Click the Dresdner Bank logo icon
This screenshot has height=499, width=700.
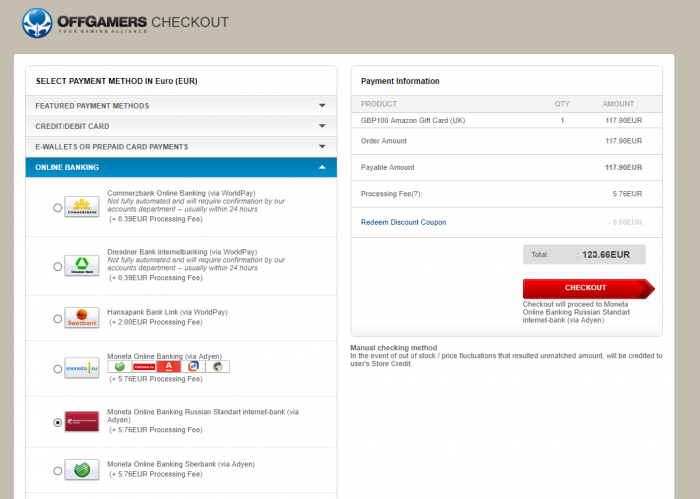(81, 266)
